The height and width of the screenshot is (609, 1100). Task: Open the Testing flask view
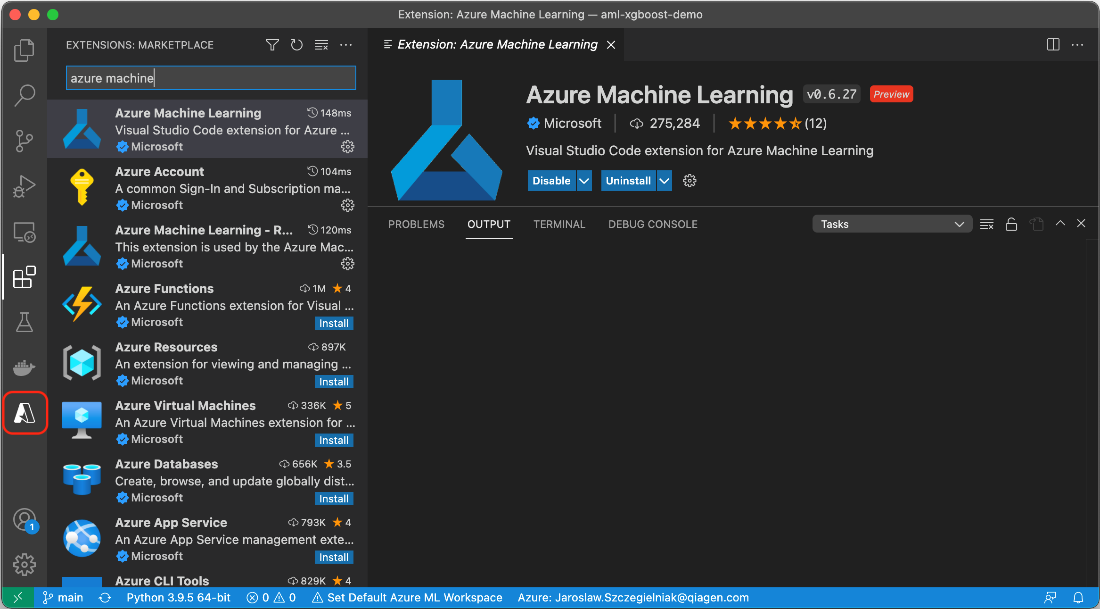click(25, 323)
